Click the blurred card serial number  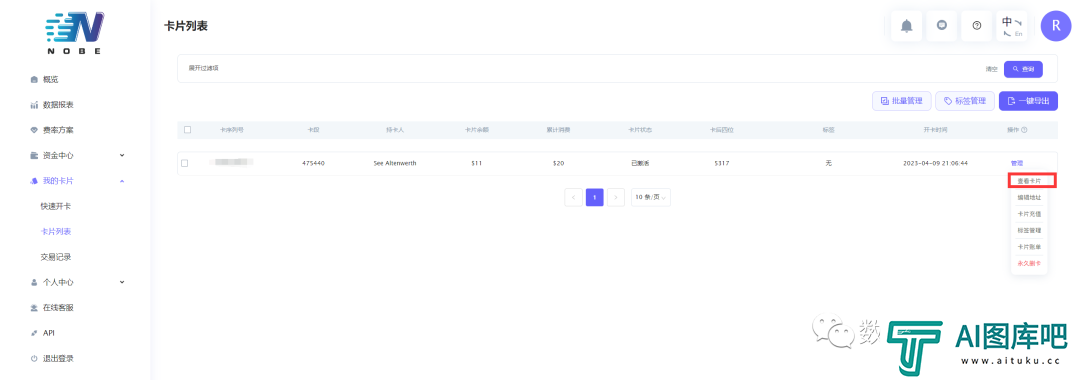coord(231,162)
